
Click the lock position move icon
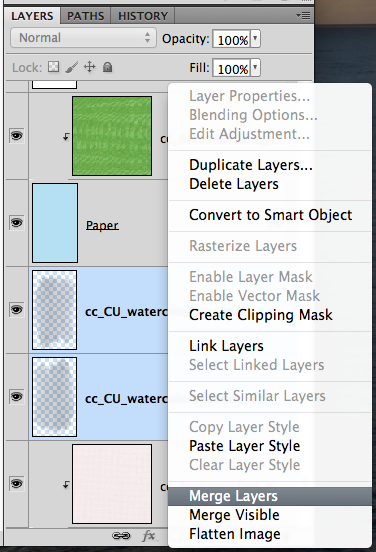[x=89, y=67]
